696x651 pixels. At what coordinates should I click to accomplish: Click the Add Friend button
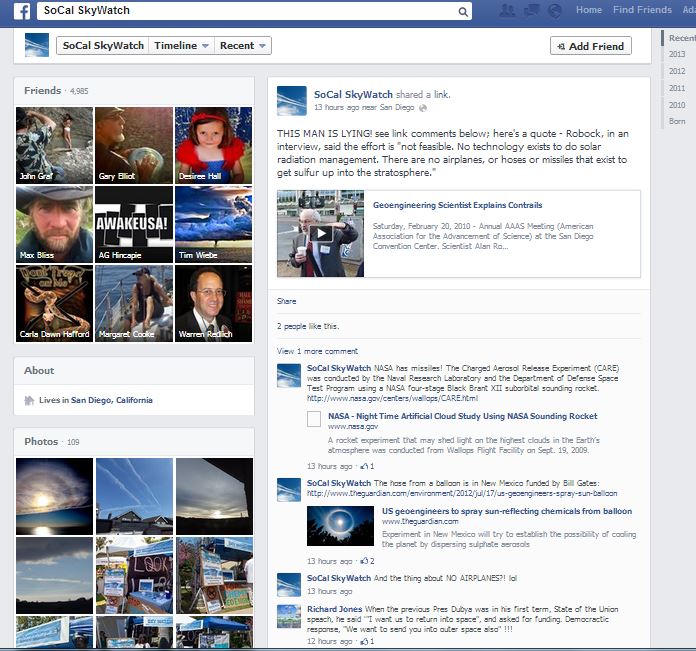(x=590, y=46)
